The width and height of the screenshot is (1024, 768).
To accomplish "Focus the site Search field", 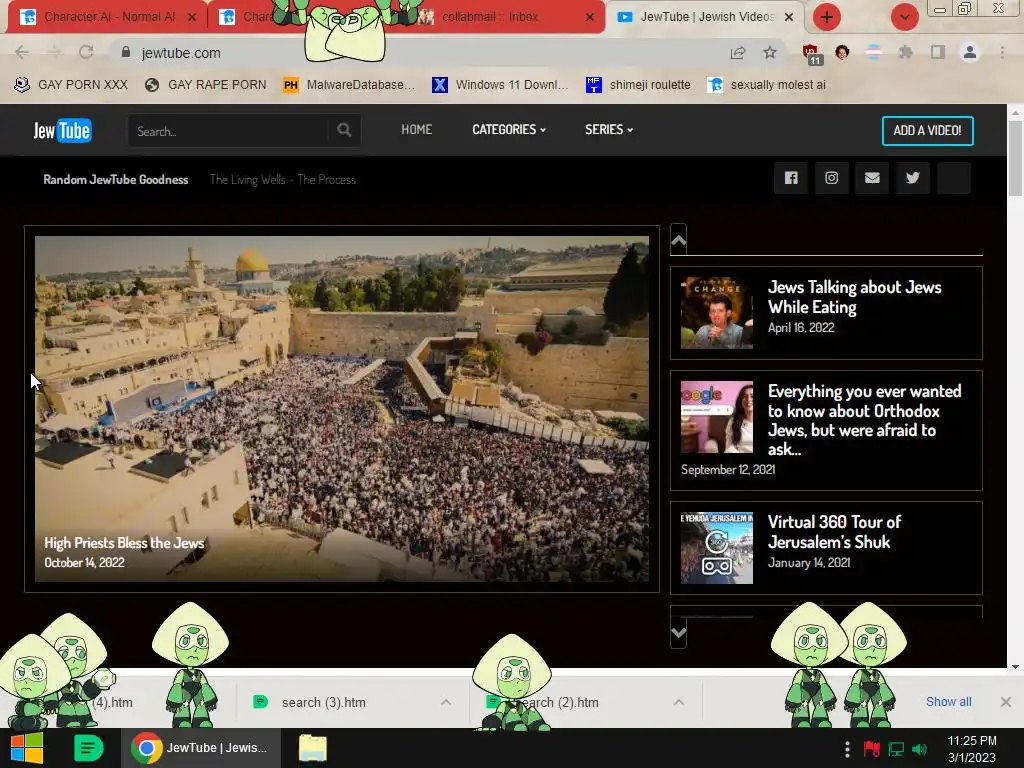I will click(x=229, y=131).
